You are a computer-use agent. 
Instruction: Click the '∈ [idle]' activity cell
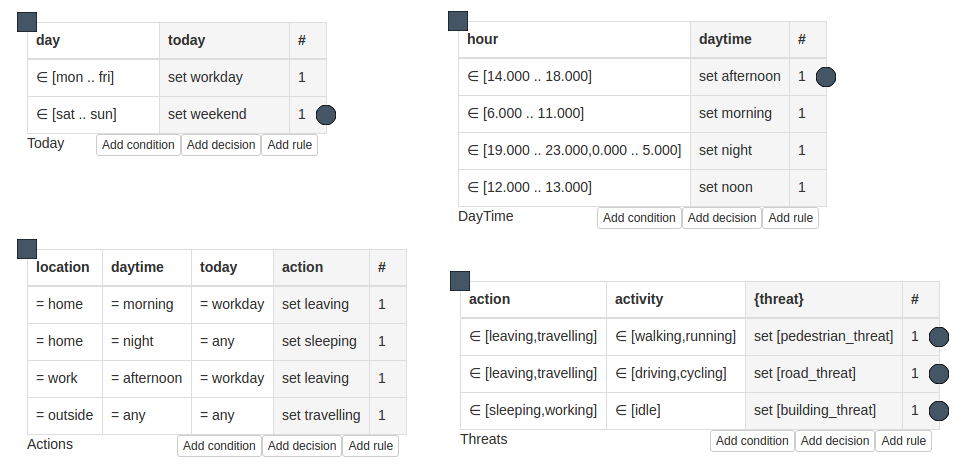[676, 410]
